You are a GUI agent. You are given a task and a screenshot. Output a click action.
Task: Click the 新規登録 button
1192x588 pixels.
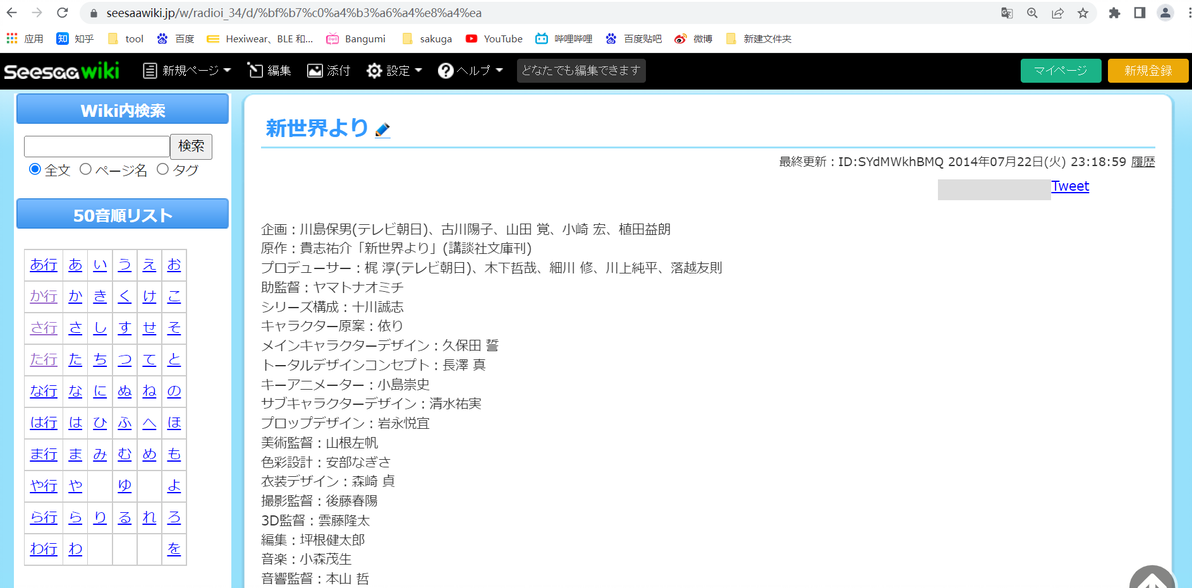click(1148, 71)
